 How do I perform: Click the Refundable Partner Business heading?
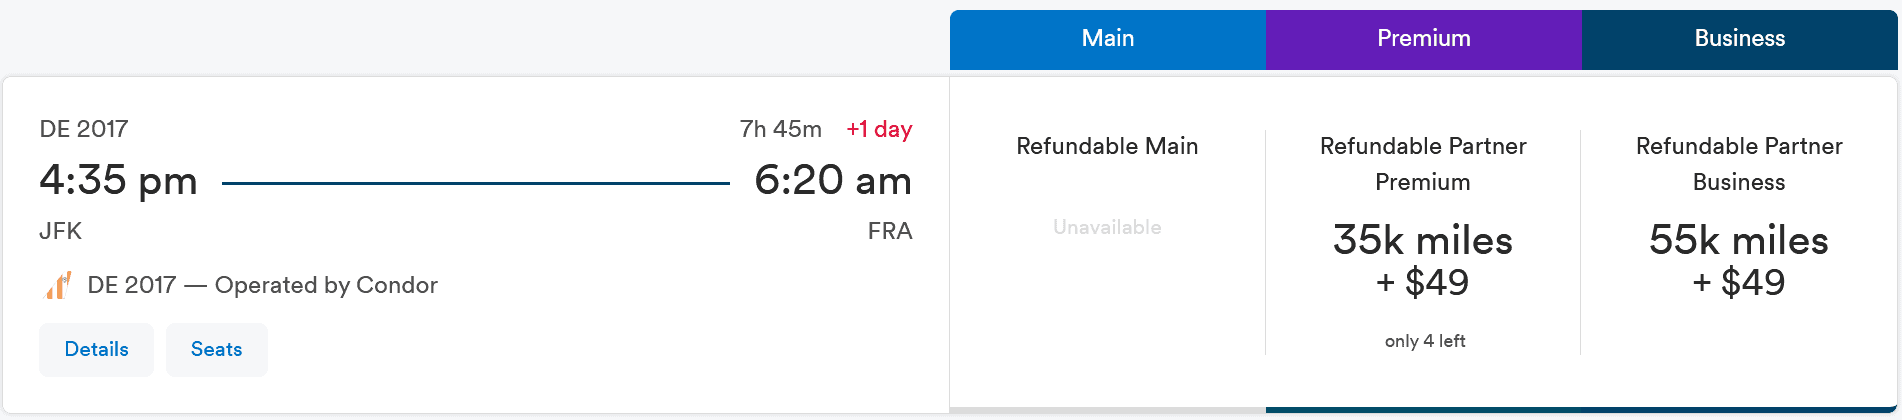pyautogui.click(x=1738, y=164)
